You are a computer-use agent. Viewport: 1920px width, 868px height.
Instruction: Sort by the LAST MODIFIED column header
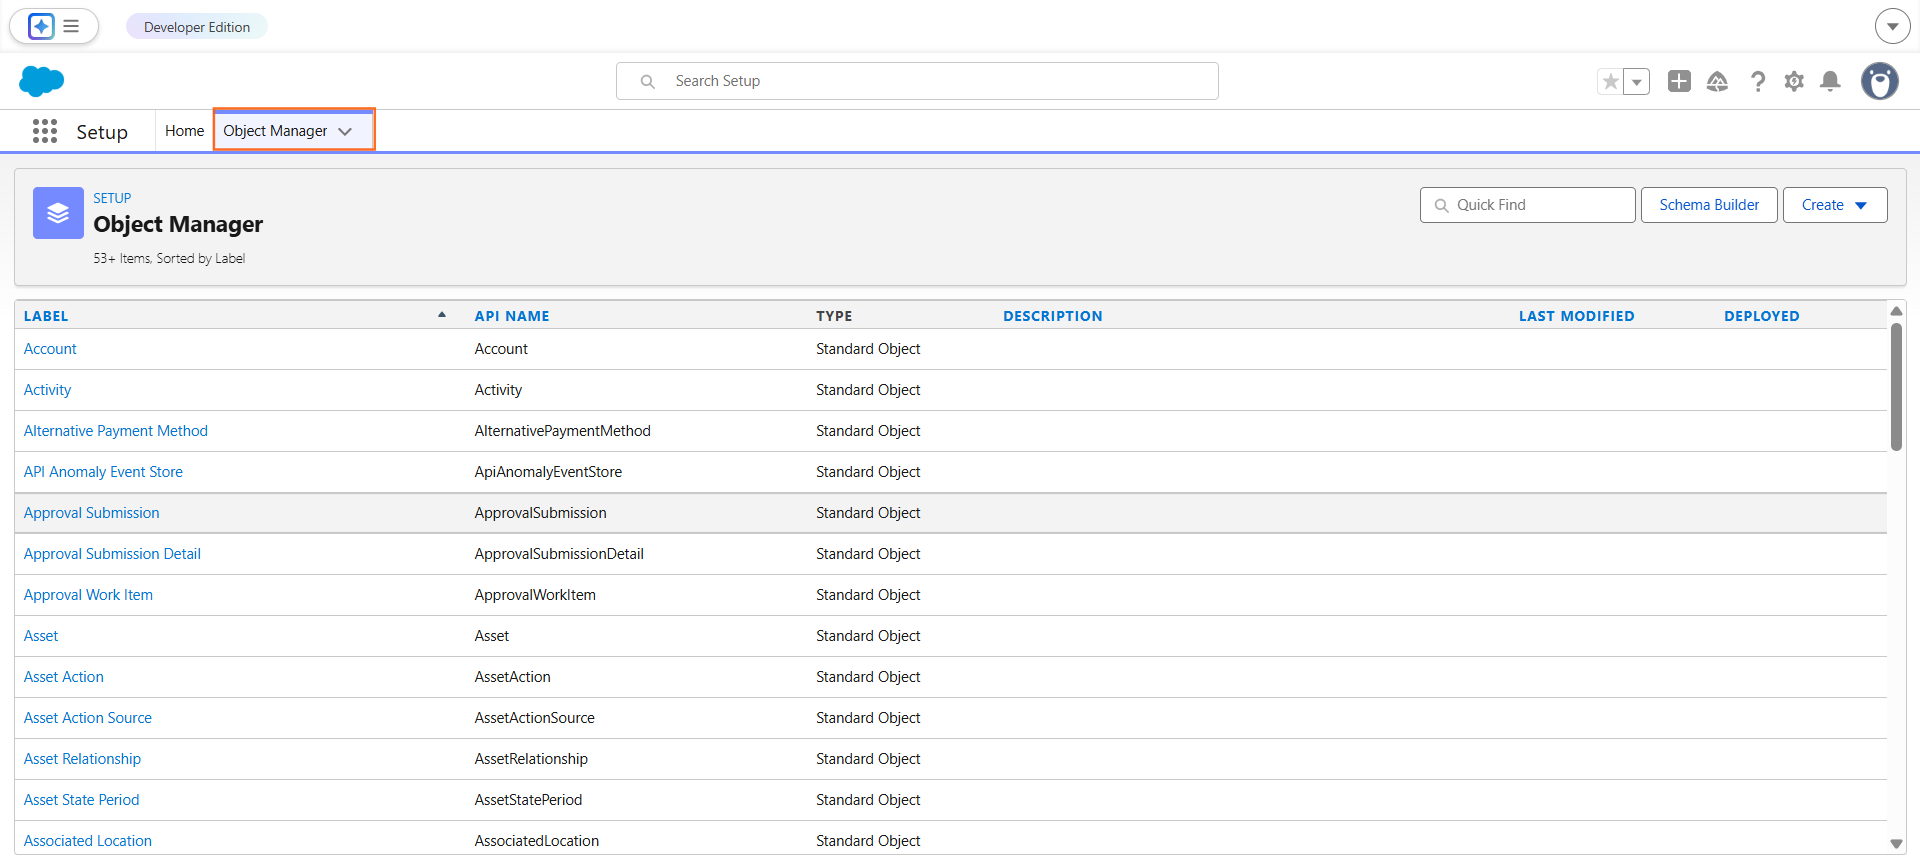pos(1577,316)
